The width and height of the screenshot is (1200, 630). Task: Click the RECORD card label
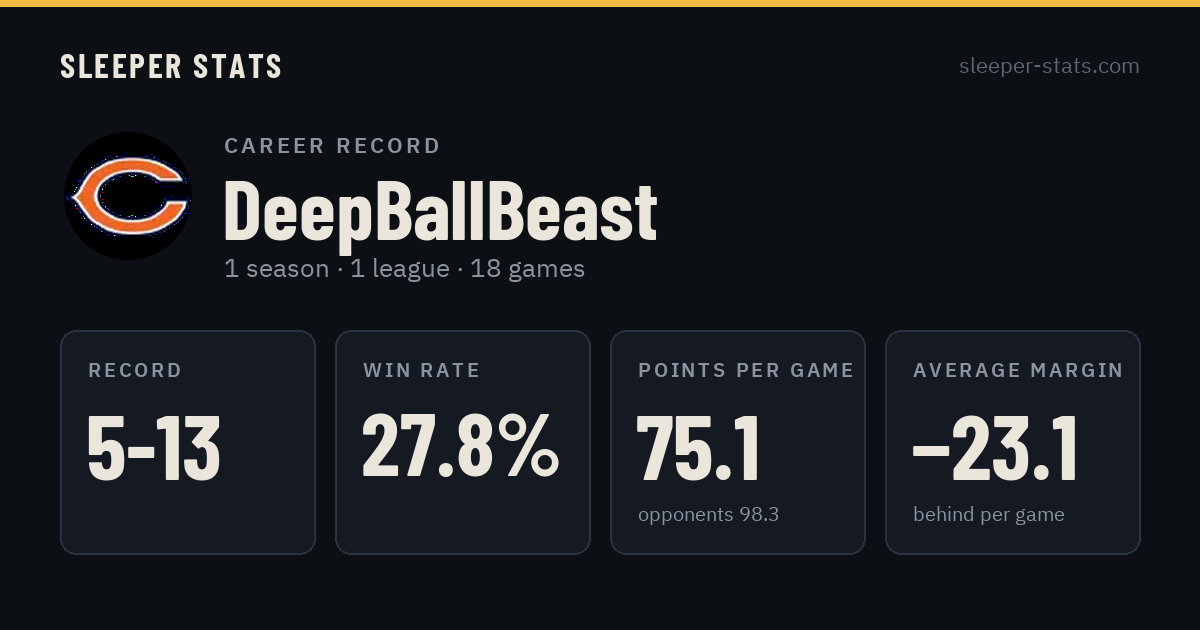coord(135,370)
